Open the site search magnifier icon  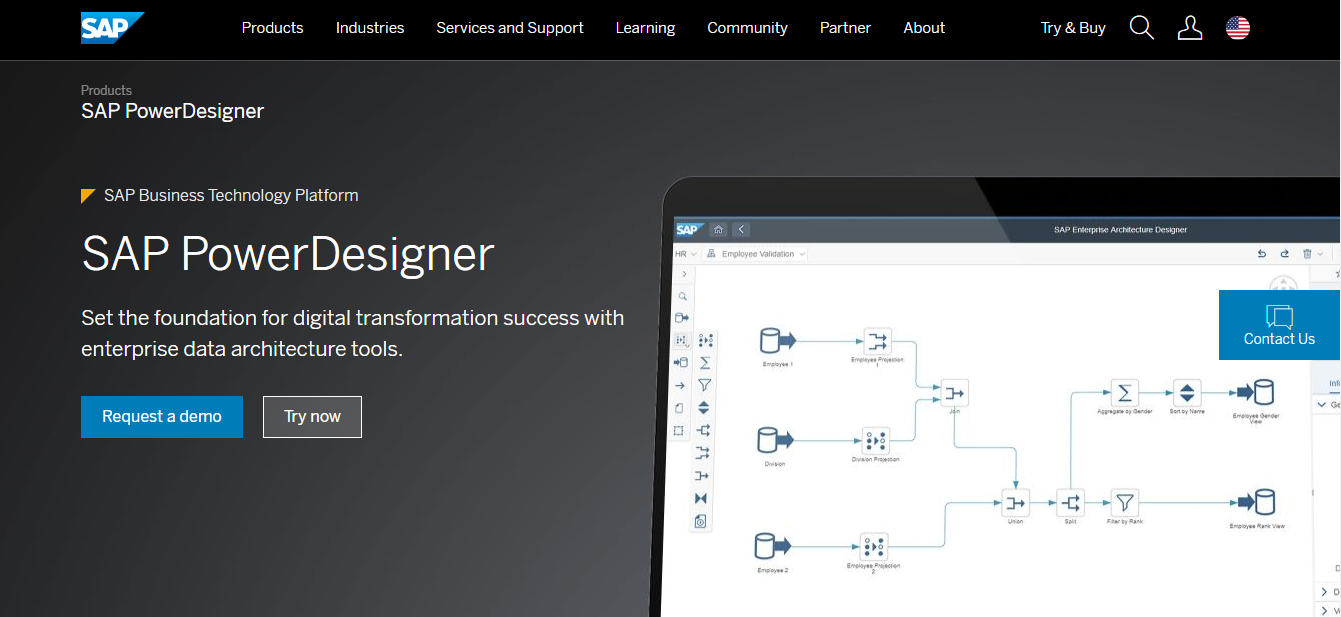(x=1142, y=28)
